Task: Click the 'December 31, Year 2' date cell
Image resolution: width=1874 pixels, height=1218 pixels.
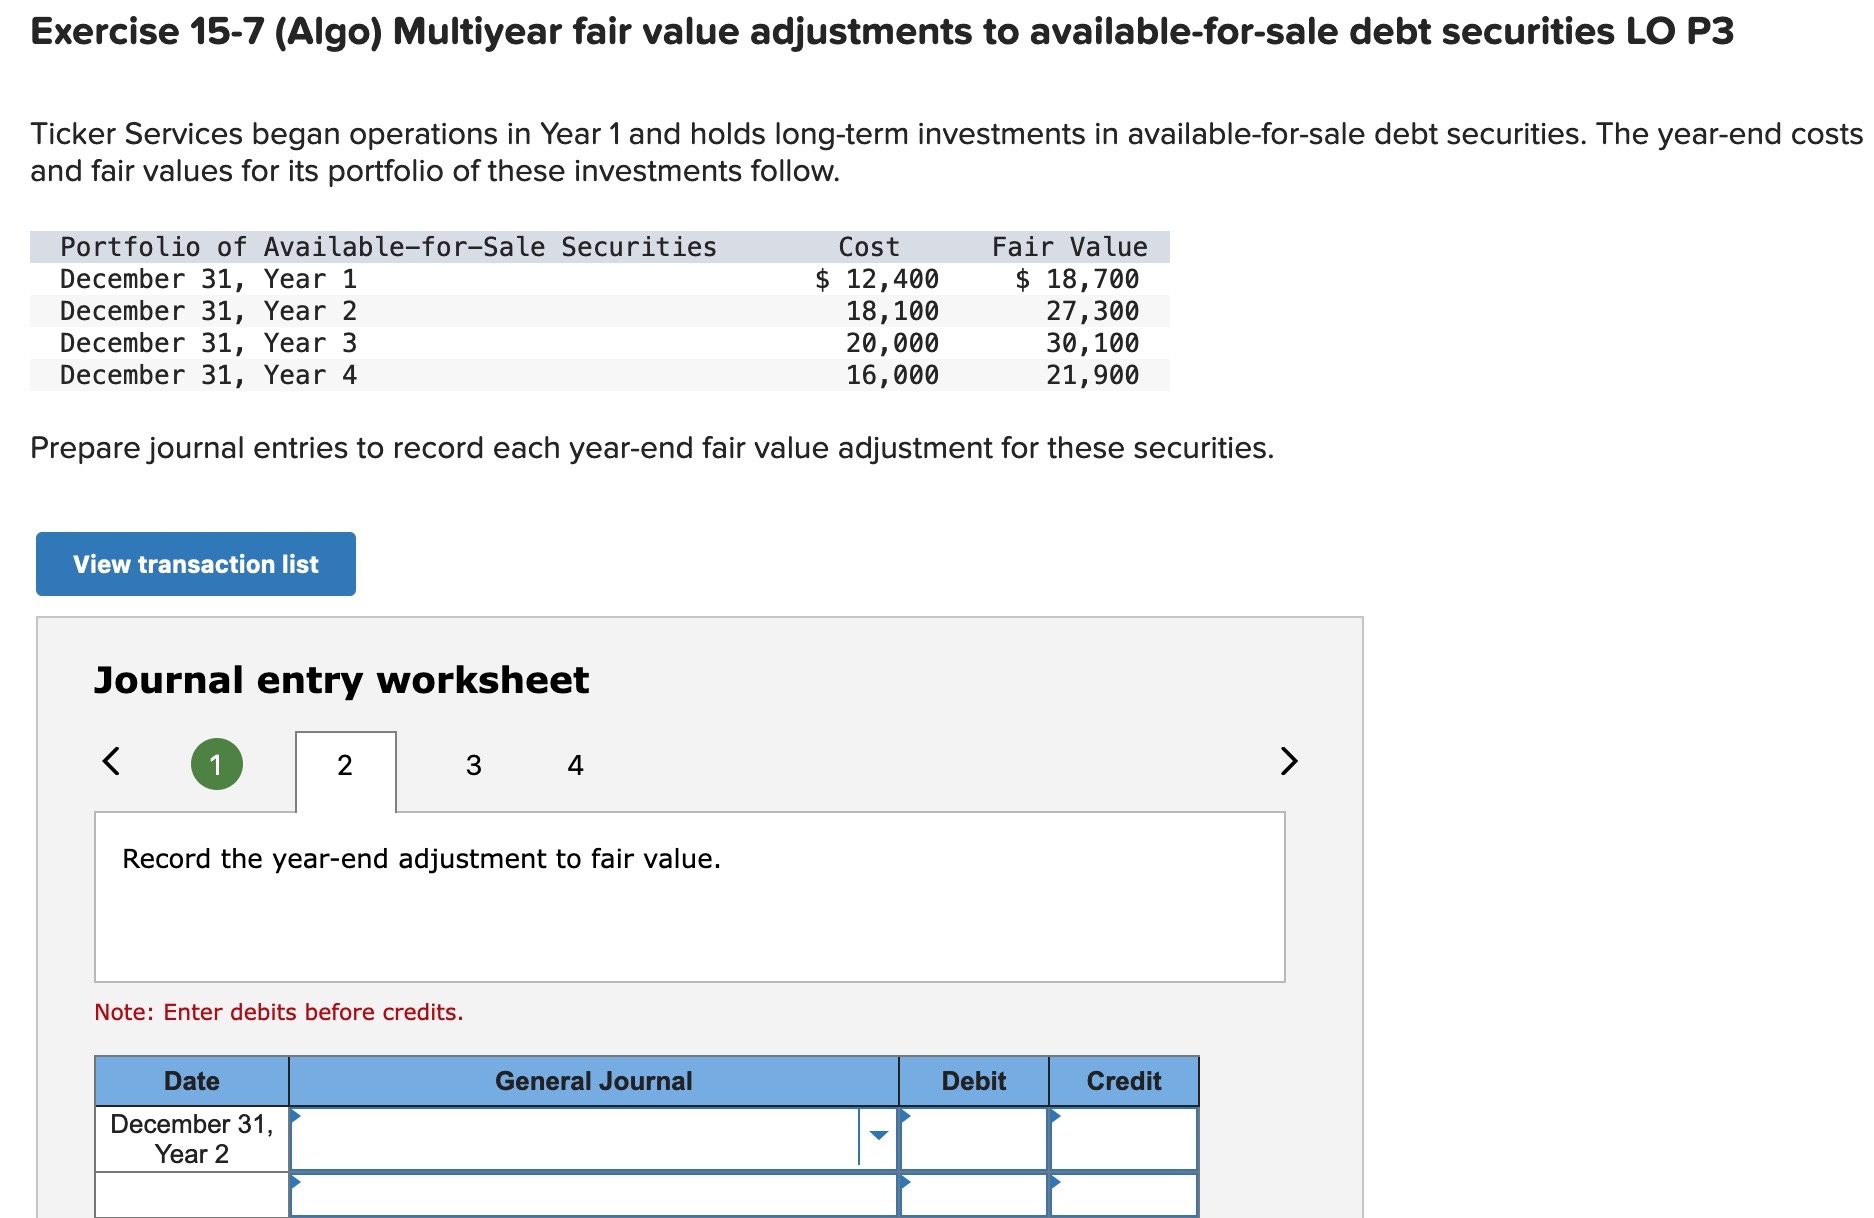Action: (192, 1139)
